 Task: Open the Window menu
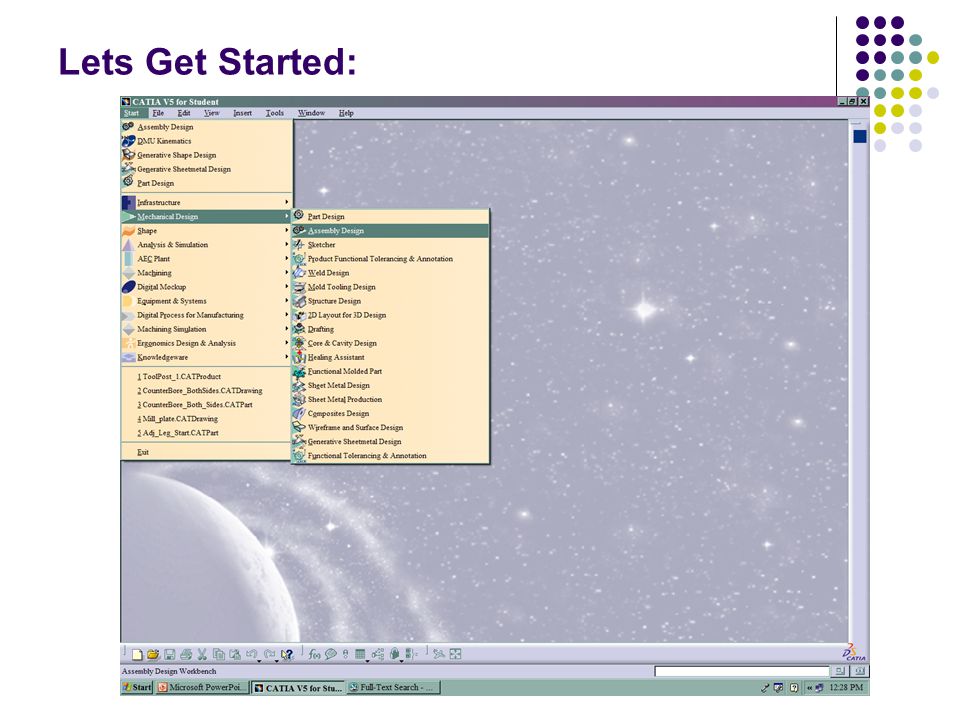pos(311,113)
